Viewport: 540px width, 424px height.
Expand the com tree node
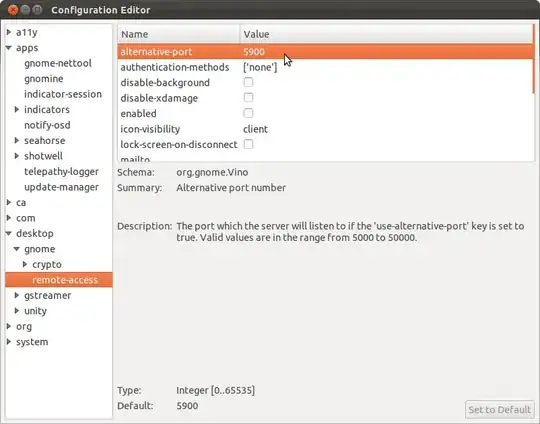pyautogui.click(x=9, y=218)
